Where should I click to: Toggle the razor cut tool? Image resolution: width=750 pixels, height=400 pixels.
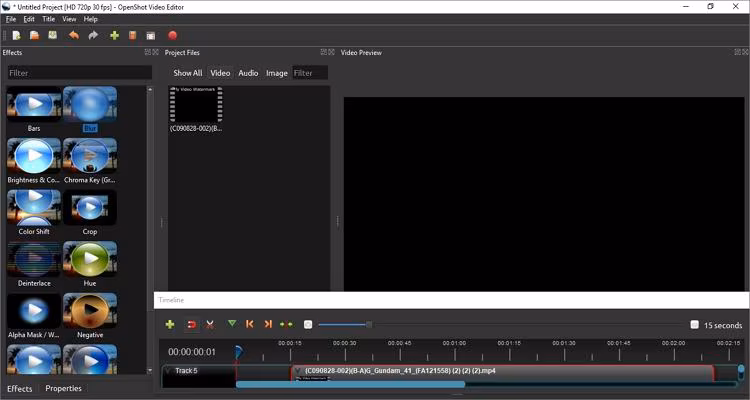pyautogui.click(x=210, y=325)
